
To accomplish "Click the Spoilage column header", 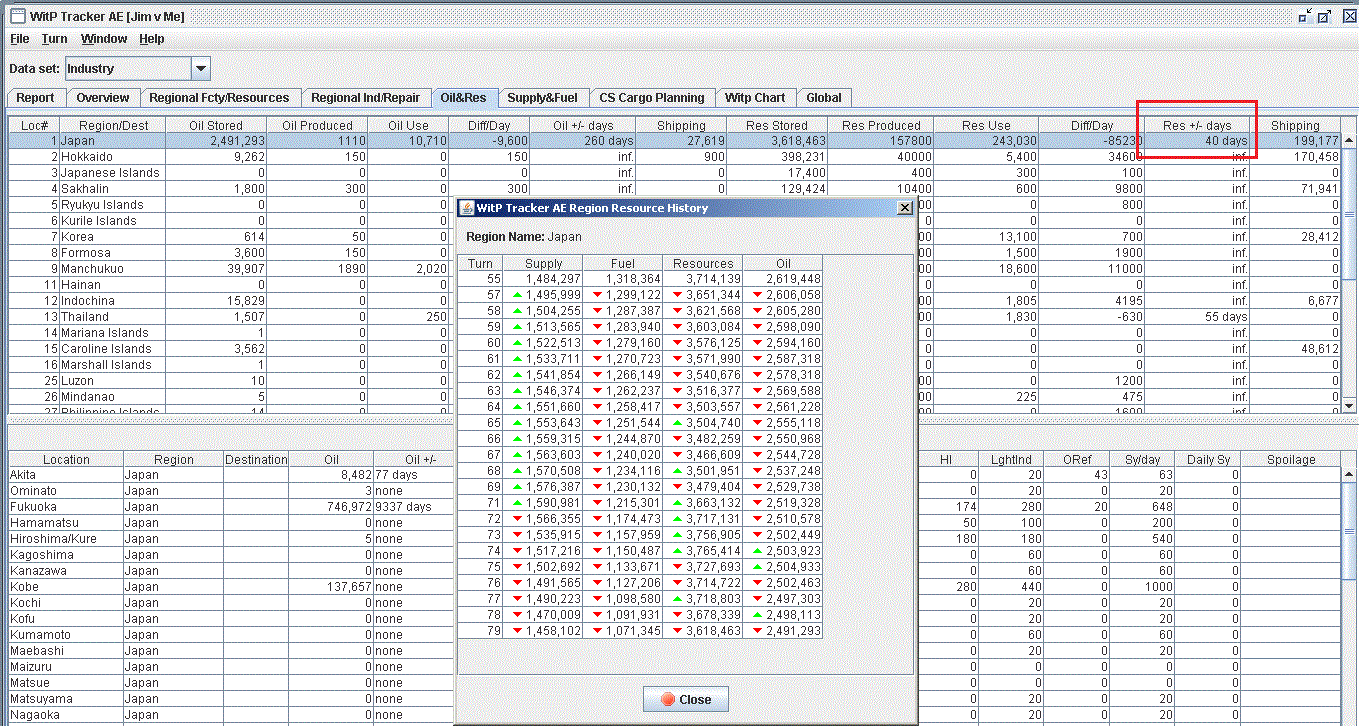I will pos(1290,459).
